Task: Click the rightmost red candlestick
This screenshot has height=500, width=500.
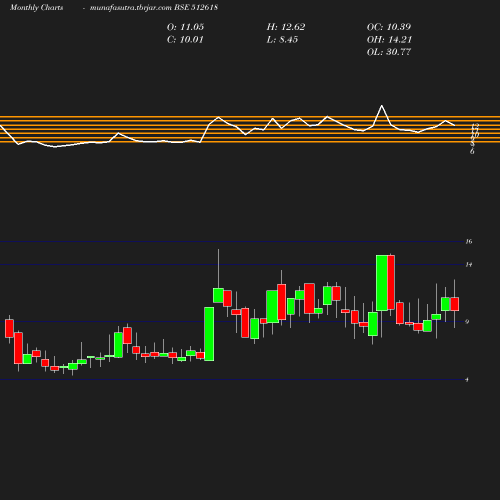Action: (454, 304)
